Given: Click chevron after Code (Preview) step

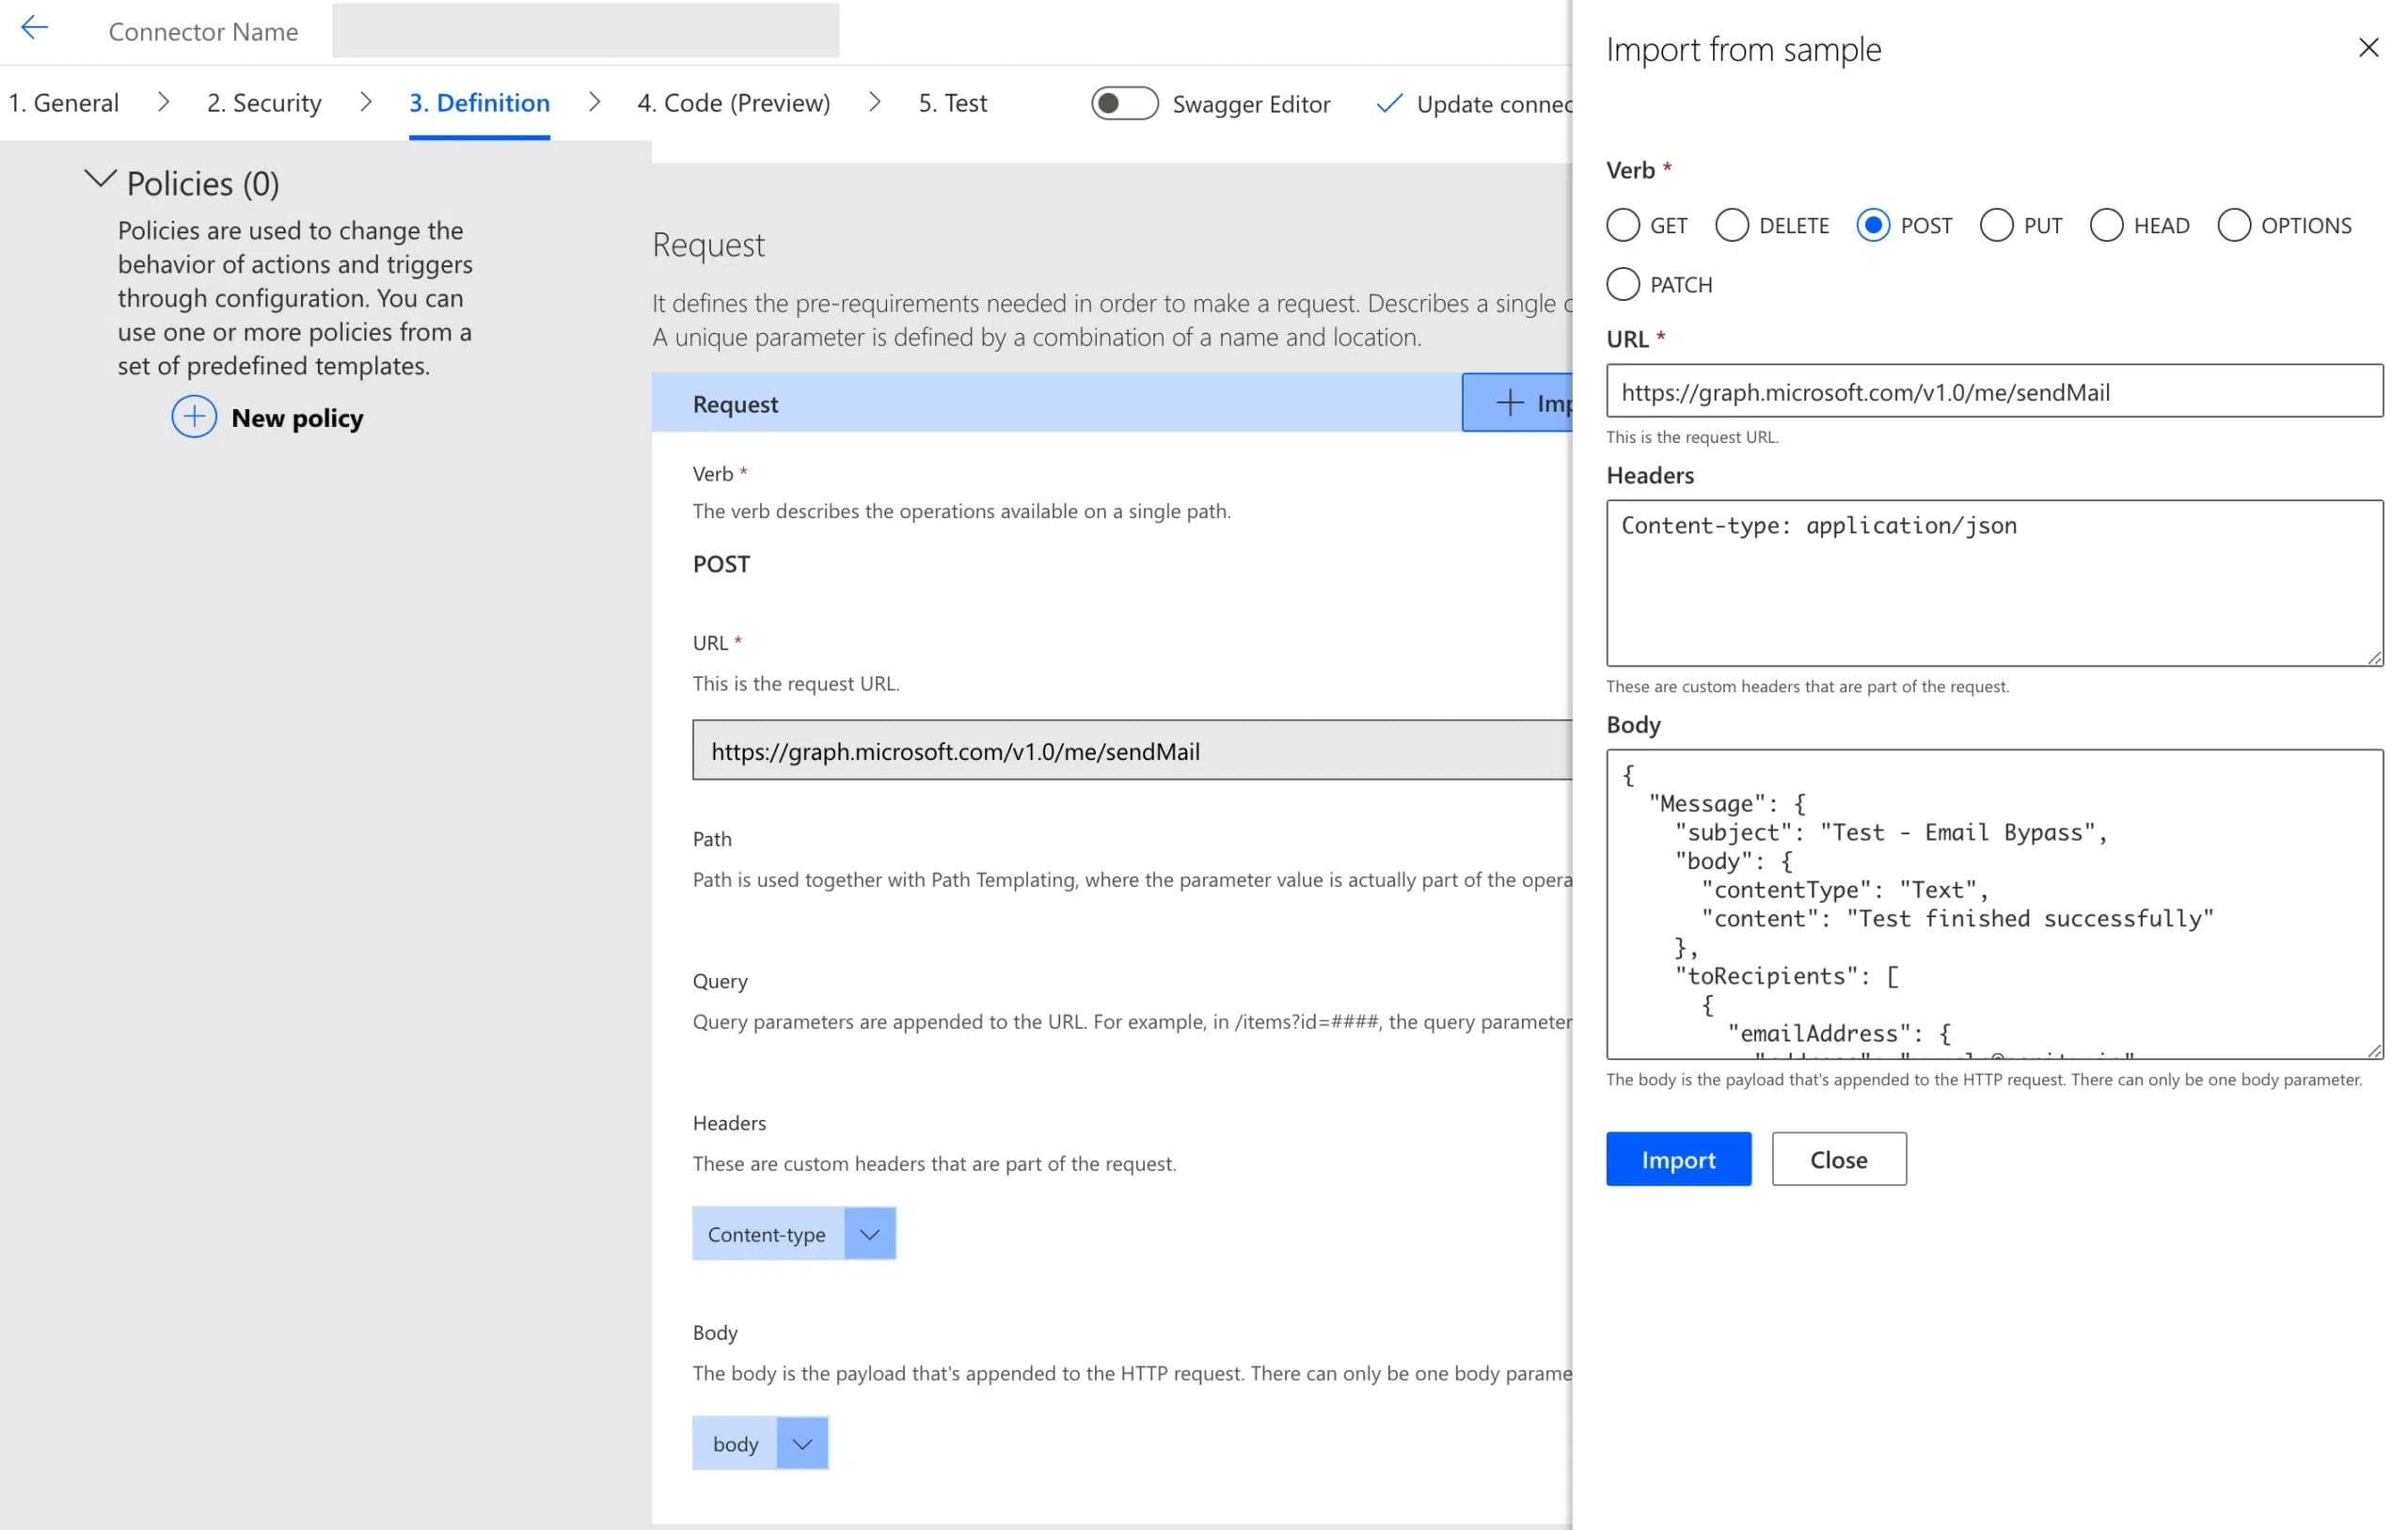Looking at the screenshot, I should click(x=874, y=103).
